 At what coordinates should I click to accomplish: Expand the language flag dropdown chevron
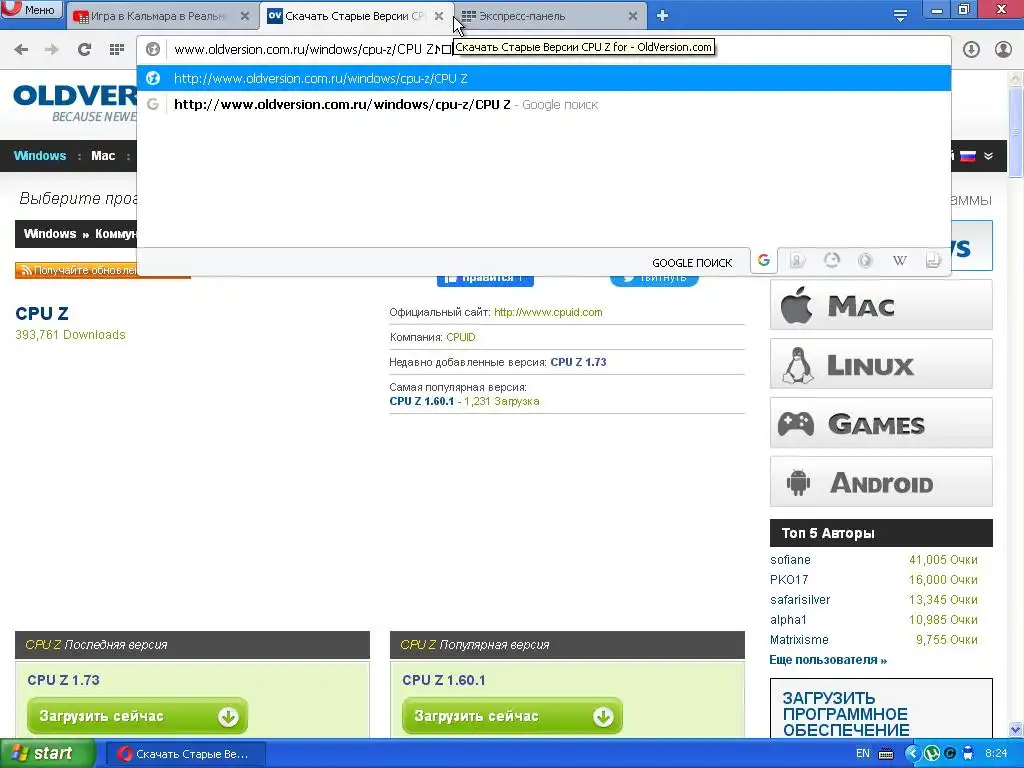[989, 156]
